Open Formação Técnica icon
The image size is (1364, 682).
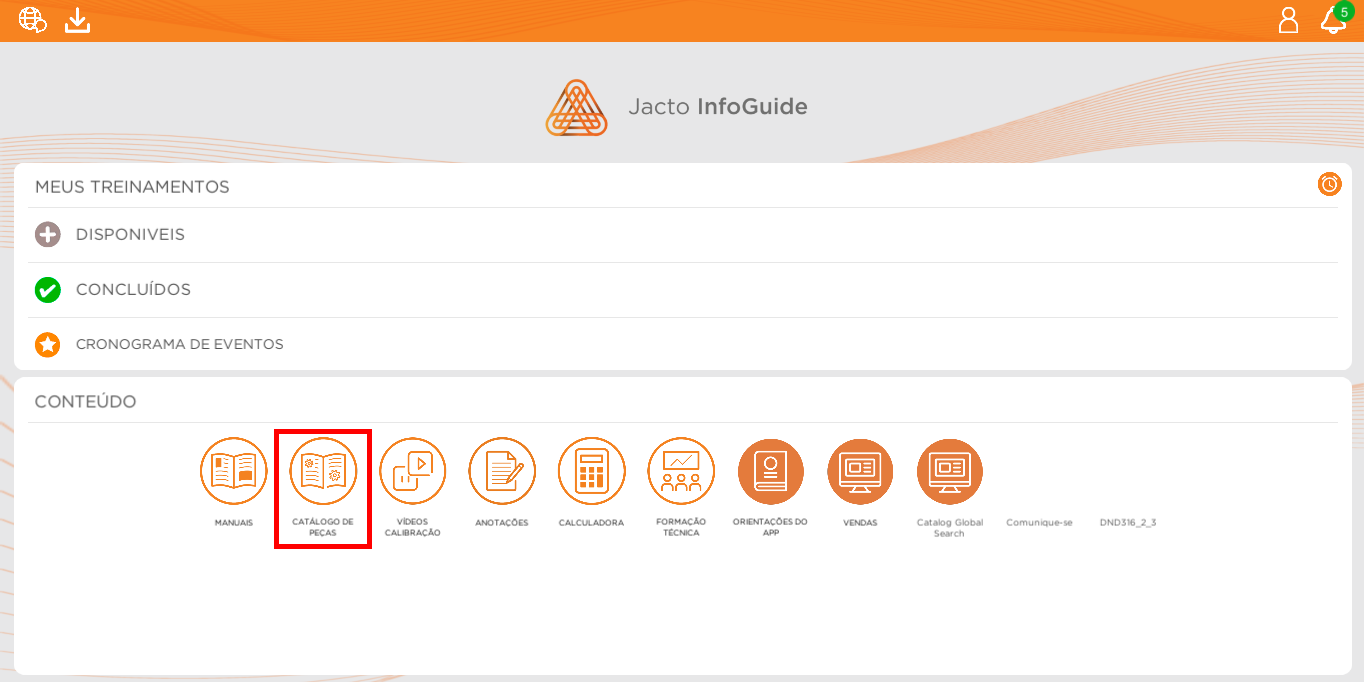coord(681,471)
